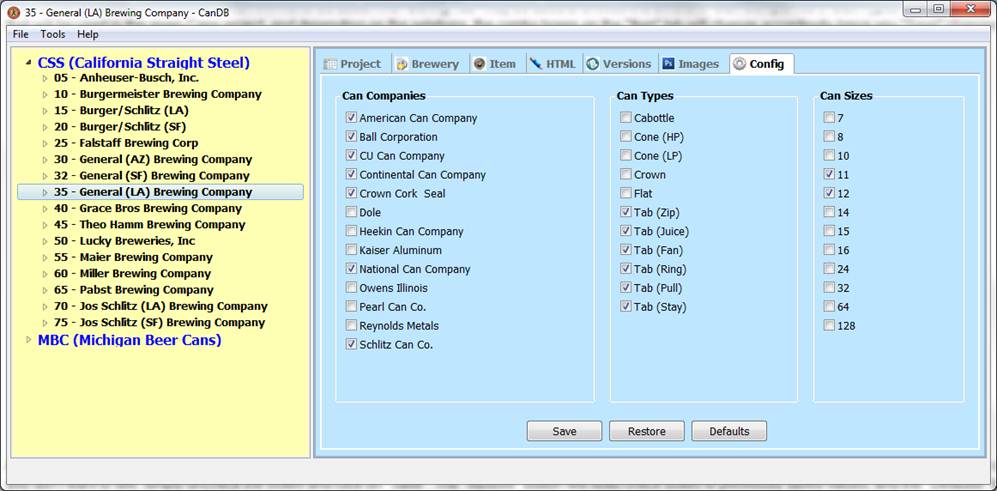Select 65 - Pabst Brewing Company
Viewport: 997px width, 491px height.
click(x=134, y=290)
